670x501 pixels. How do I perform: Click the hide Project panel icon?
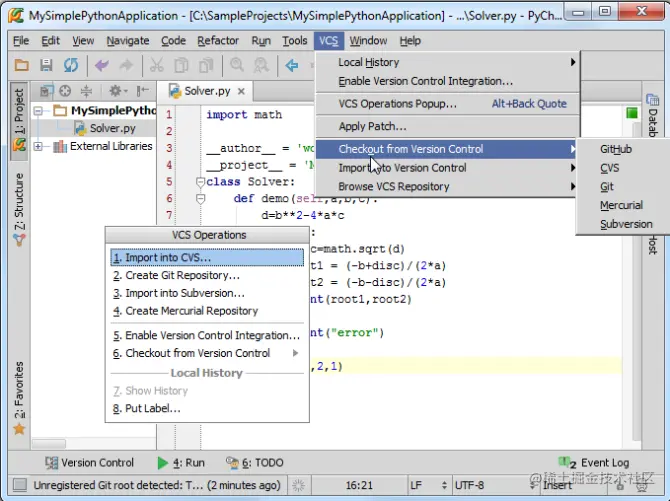pos(143,91)
